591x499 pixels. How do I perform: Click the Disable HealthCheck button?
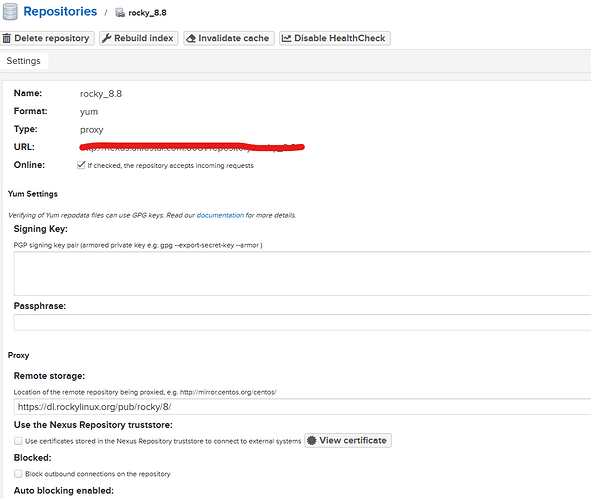[335, 38]
